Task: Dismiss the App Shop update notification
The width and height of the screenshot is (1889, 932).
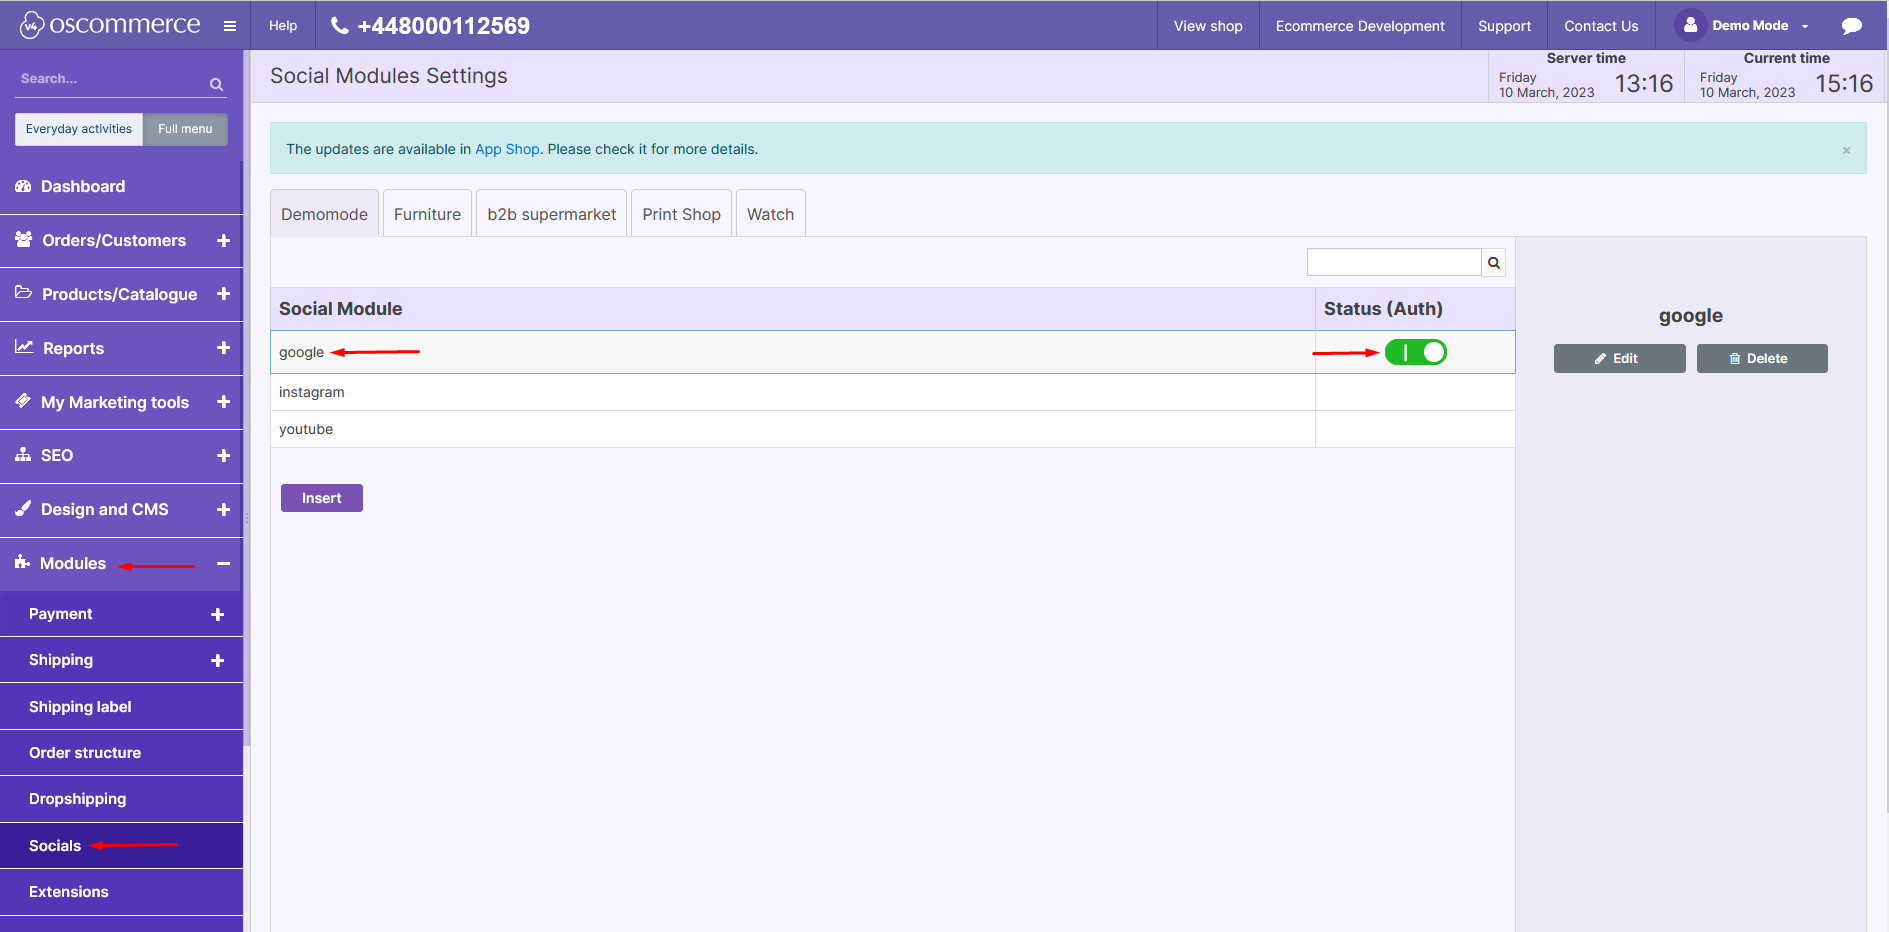Action: pos(1846,150)
